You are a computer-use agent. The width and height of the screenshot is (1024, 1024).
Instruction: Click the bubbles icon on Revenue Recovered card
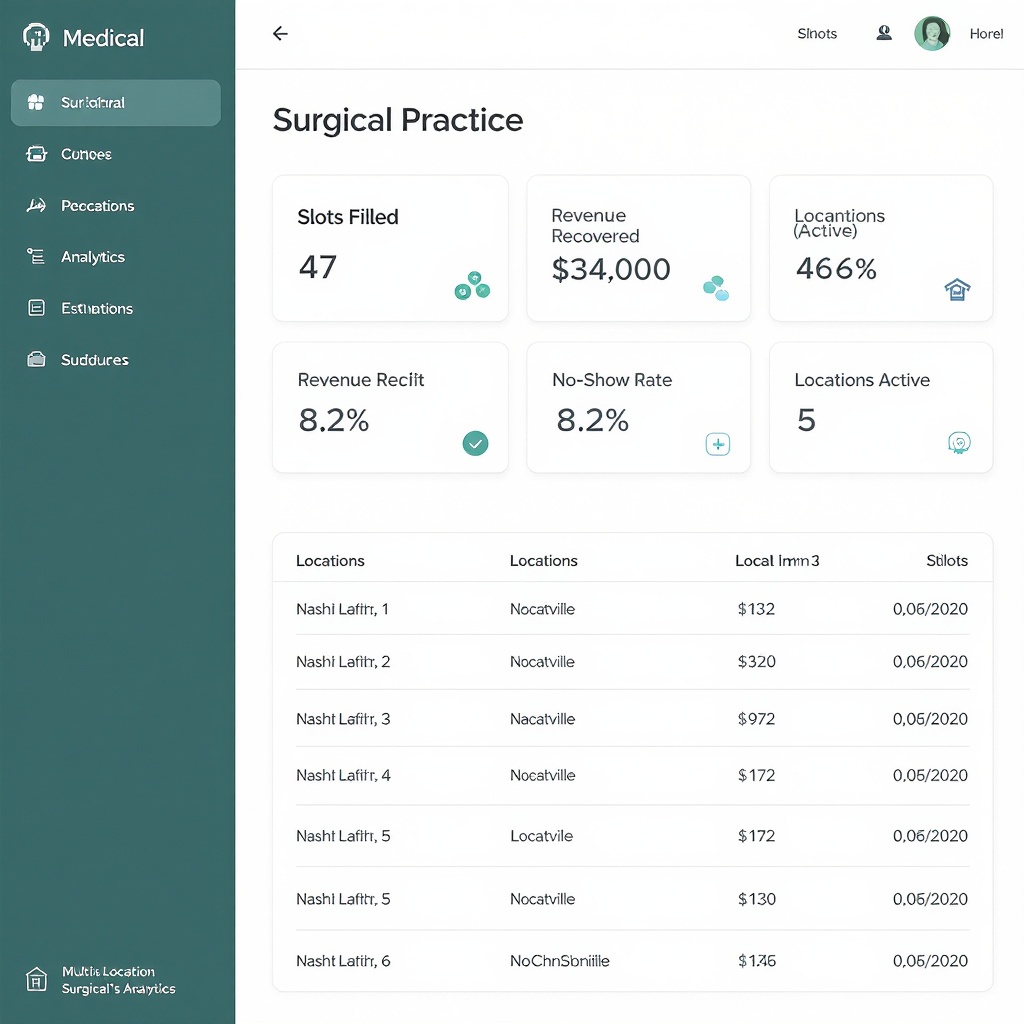pyautogui.click(x=716, y=288)
